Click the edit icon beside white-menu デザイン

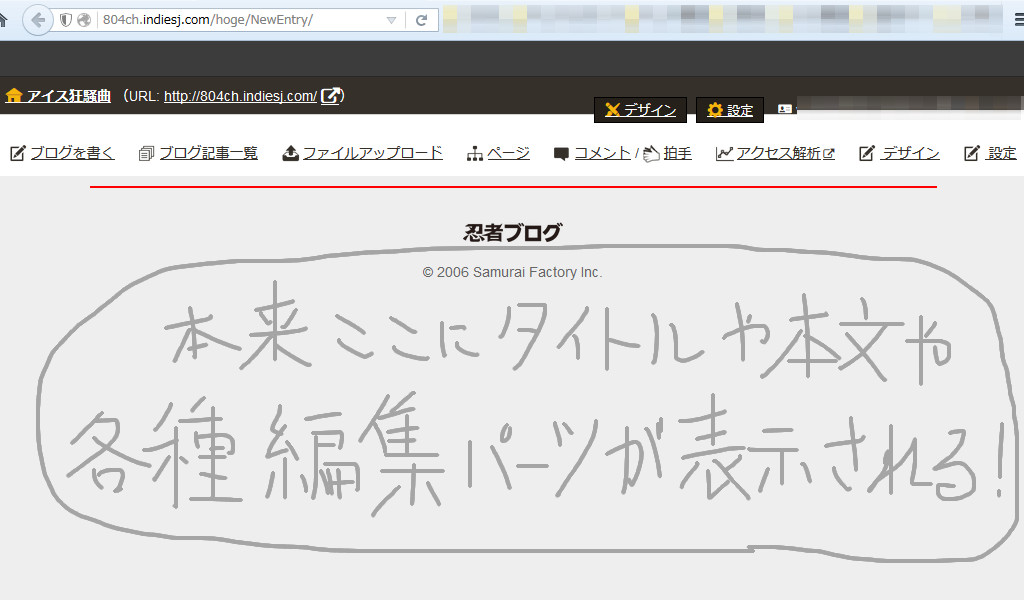point(867,153)
